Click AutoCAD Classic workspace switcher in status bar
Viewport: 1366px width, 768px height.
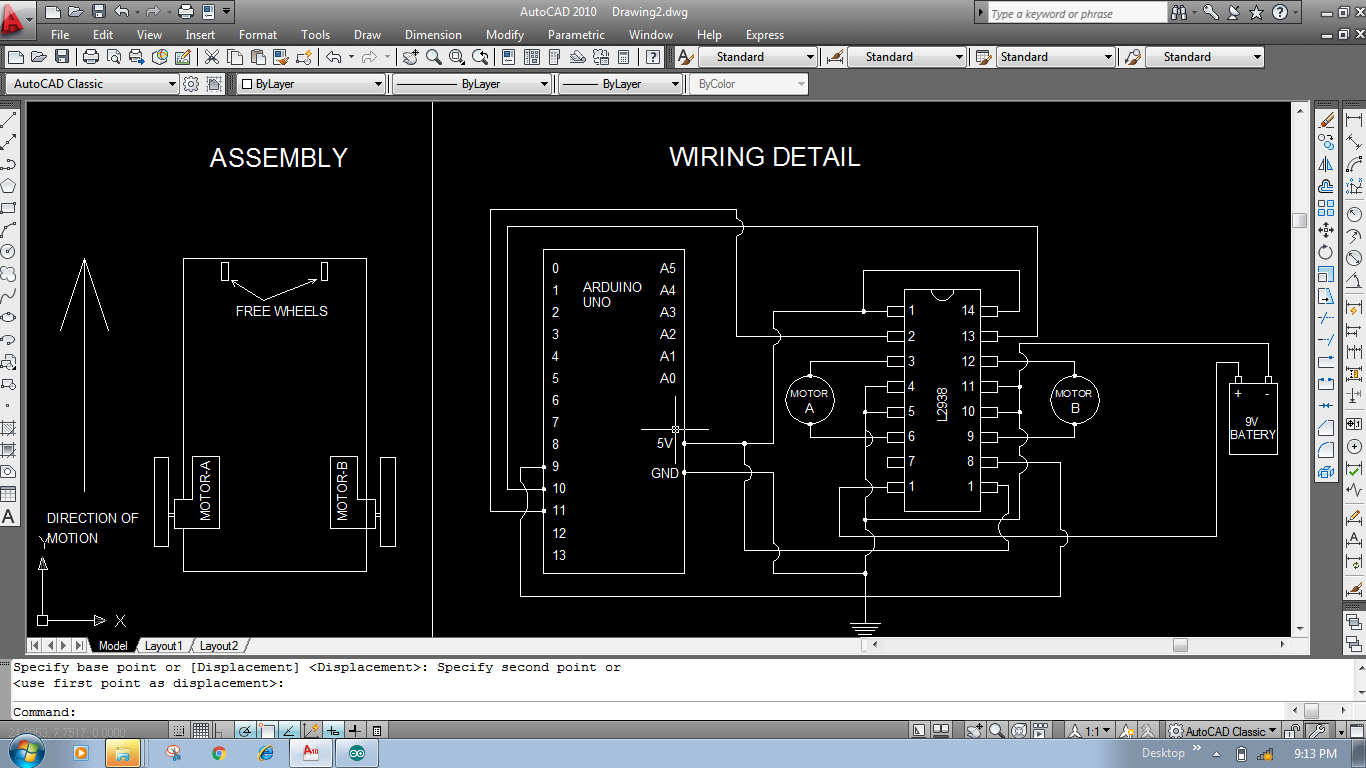(x=1225, y=731)
